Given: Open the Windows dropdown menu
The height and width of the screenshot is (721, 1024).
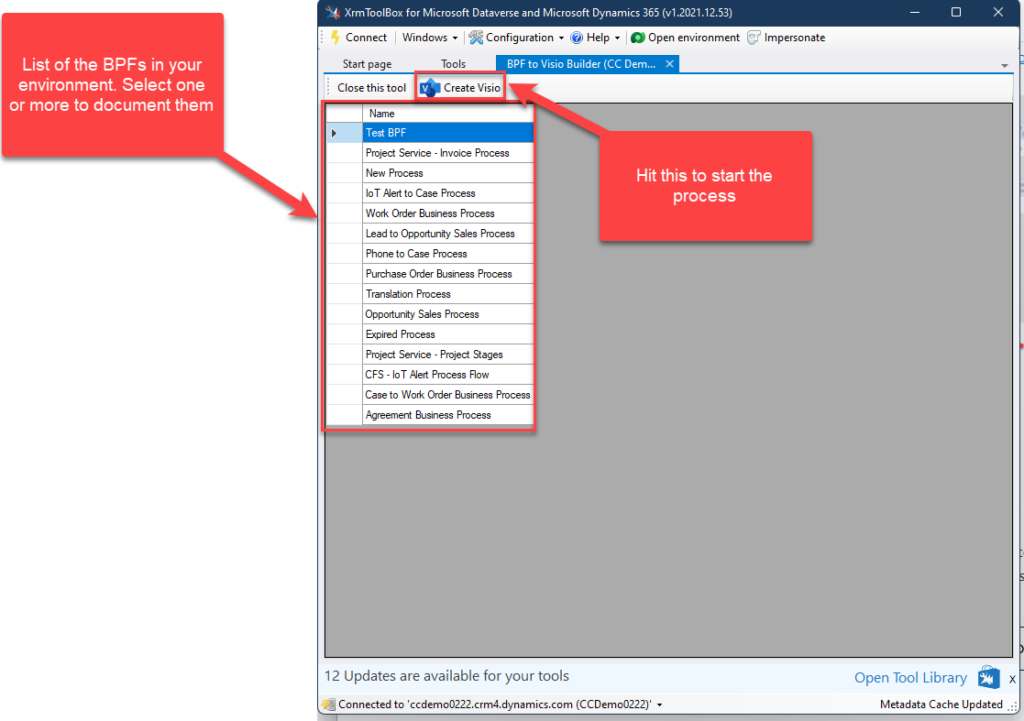Looking at the screenshot, I should [430, 37].
